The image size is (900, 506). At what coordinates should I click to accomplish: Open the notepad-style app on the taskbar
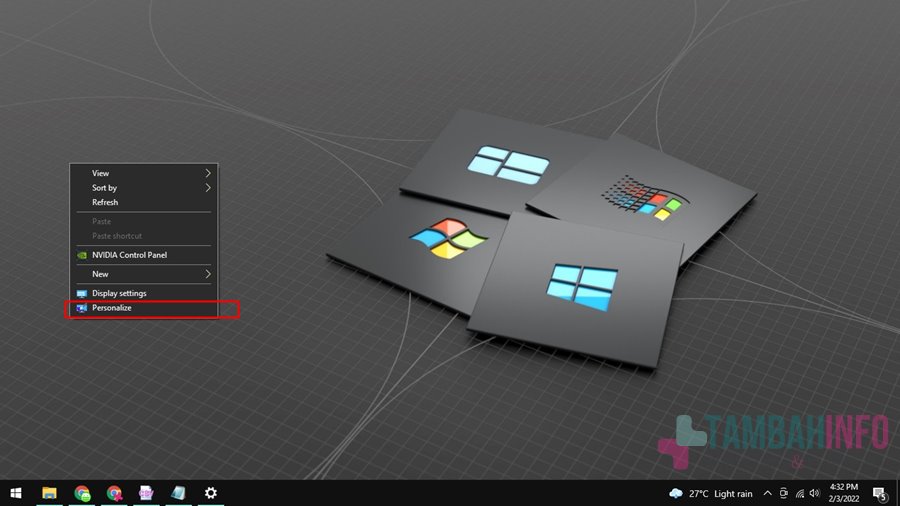[179, 493]
